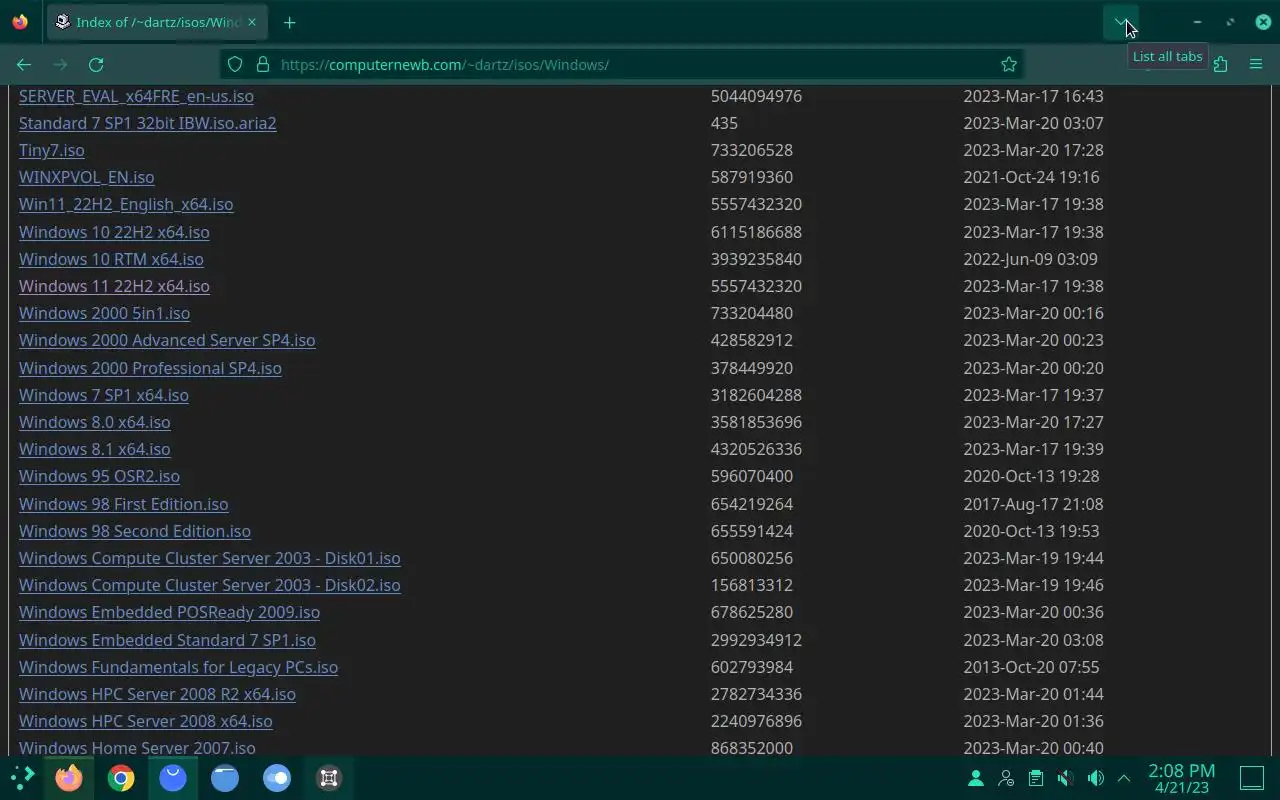1280x800 pixels.
Task: Click Win11_22H2_English_x64.iso link
Action: point(126,204)
